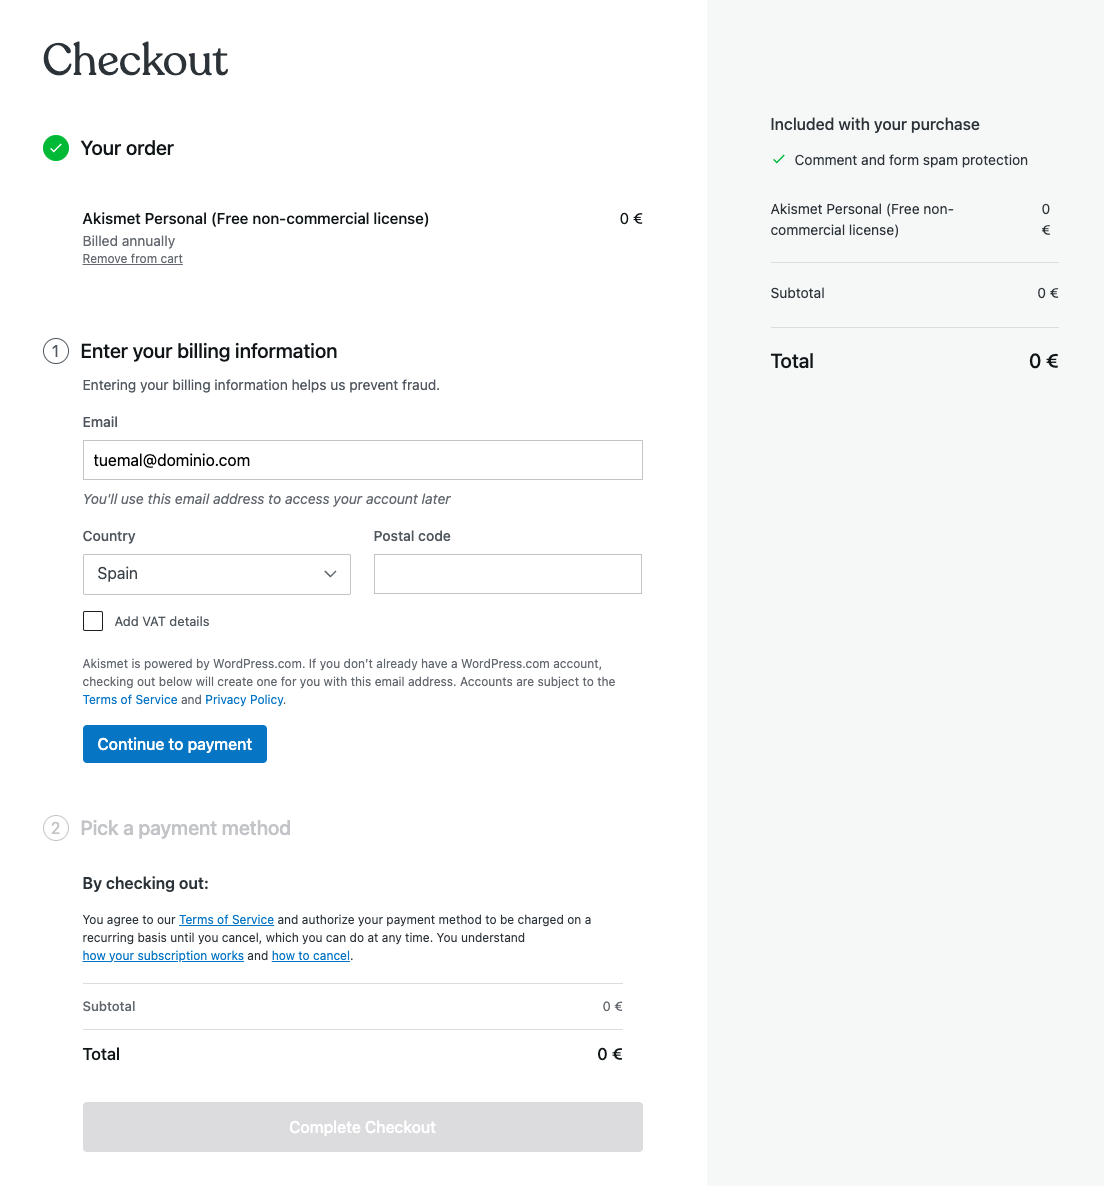Click the Postal code input field

coord(507,574)
